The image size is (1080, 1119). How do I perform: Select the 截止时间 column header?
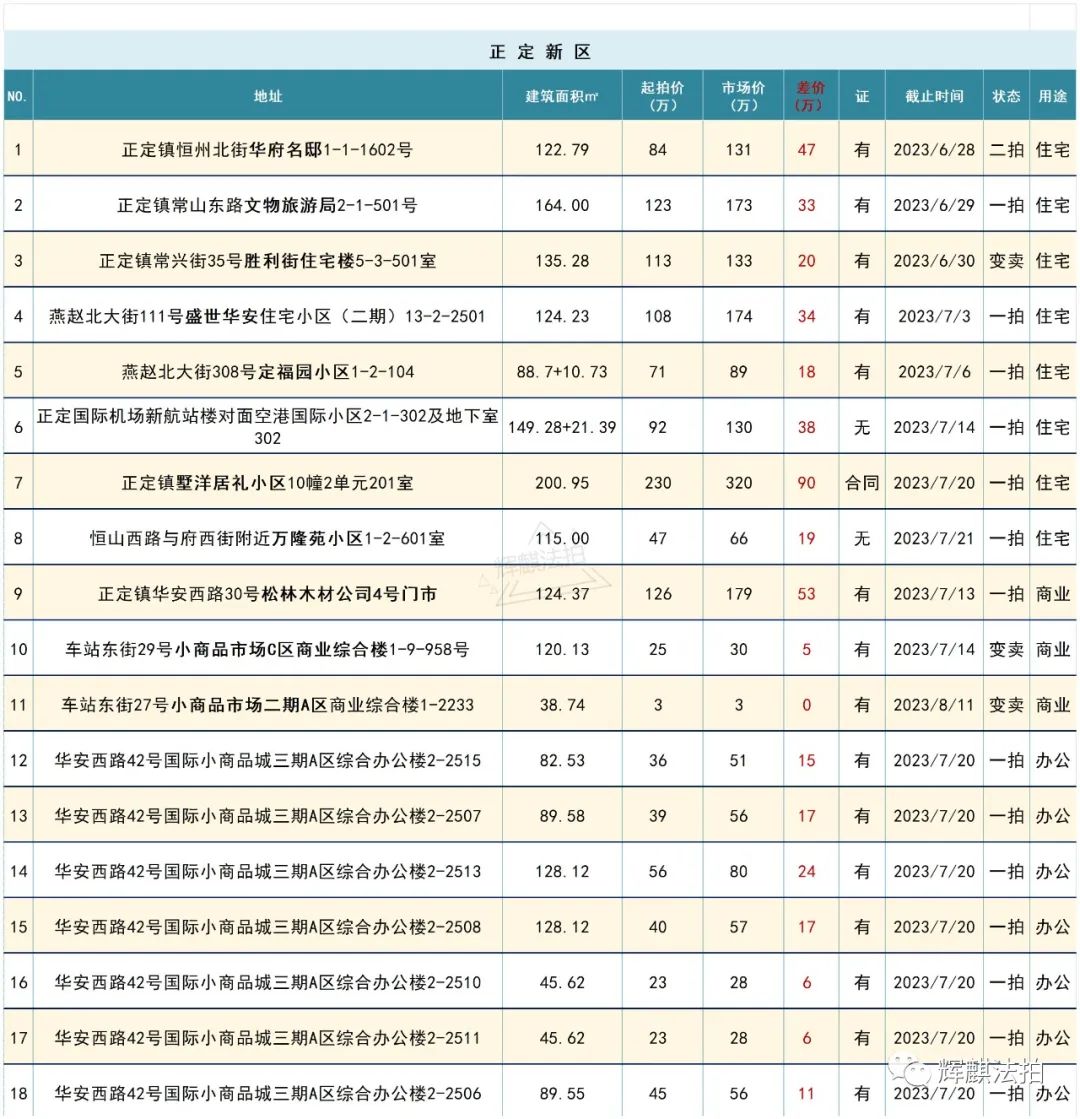934,96
